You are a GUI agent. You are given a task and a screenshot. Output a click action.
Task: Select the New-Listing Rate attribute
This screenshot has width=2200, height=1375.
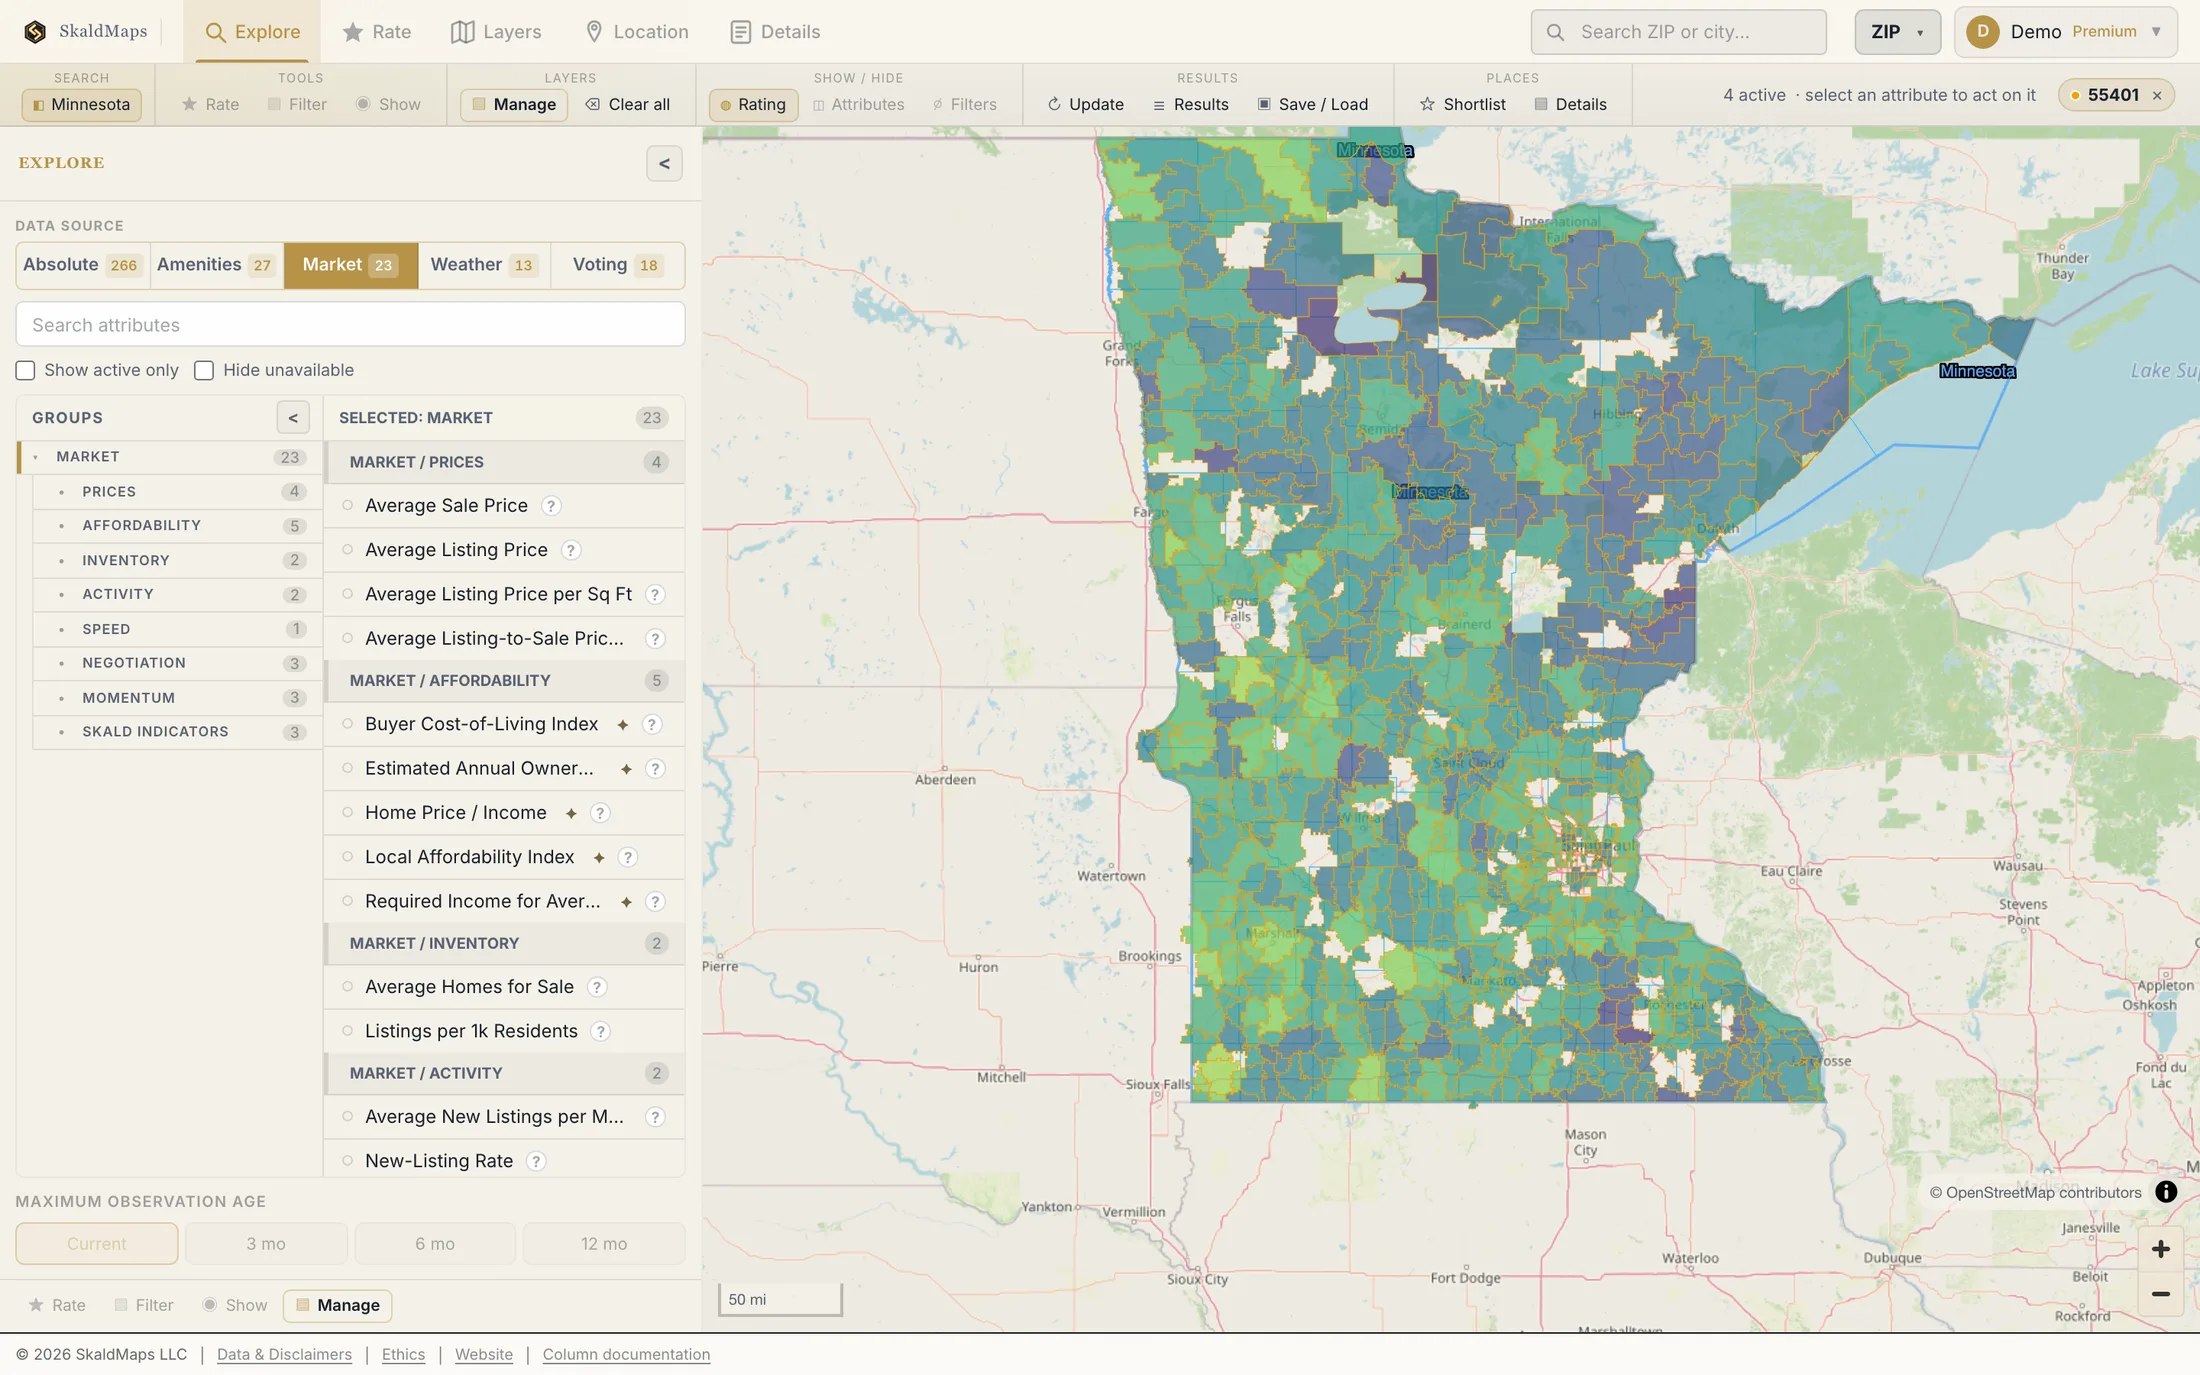coord(504,1161)
